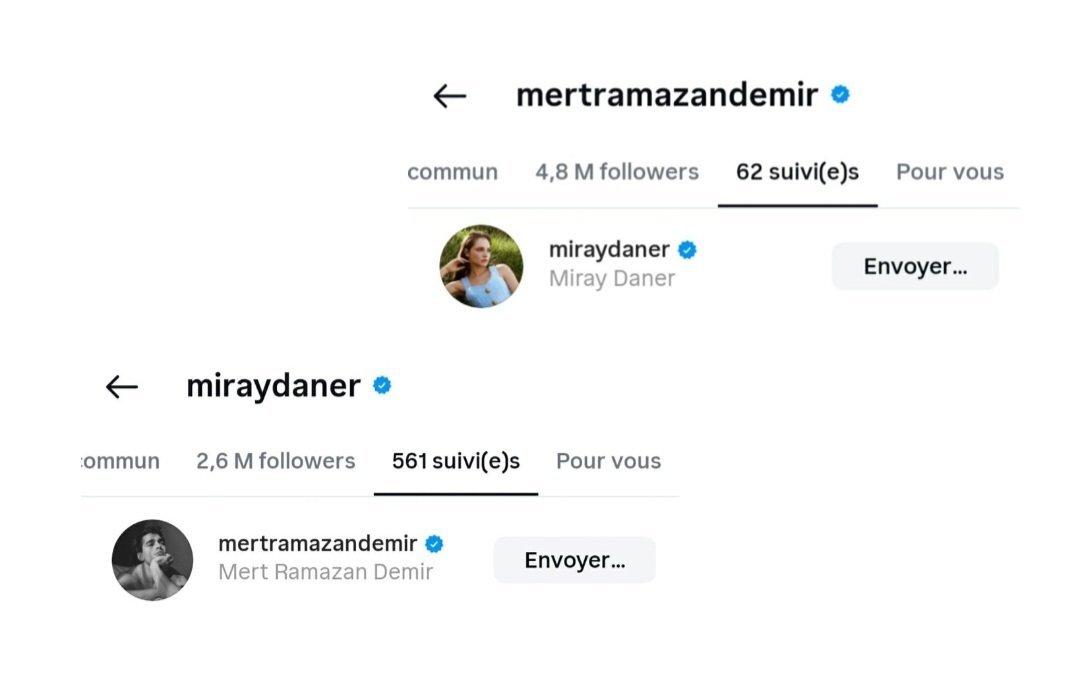Click verified badge in miraydaner list row
The image size is (1080, 689).
point(687,250)
